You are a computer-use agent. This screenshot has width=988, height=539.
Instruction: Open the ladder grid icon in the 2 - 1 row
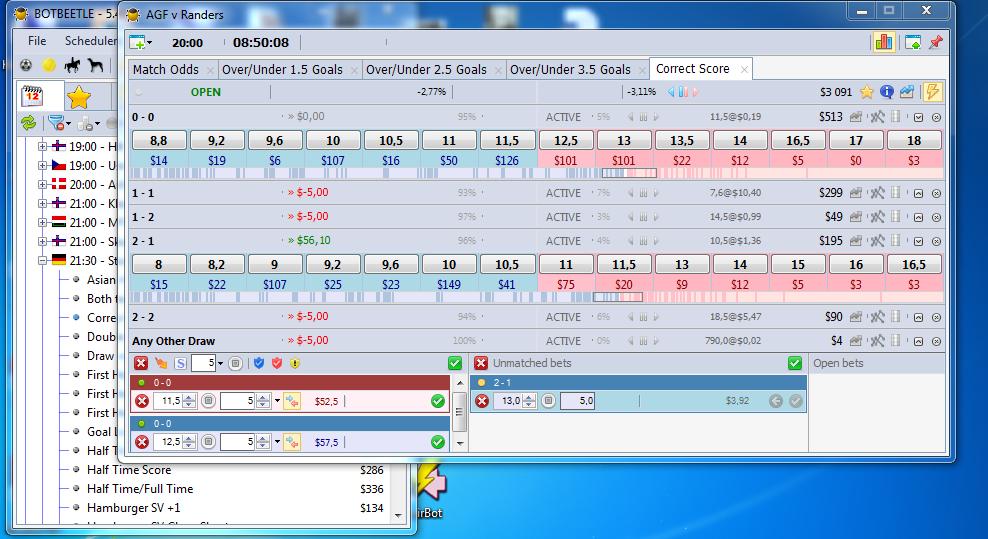pos(895,240)
